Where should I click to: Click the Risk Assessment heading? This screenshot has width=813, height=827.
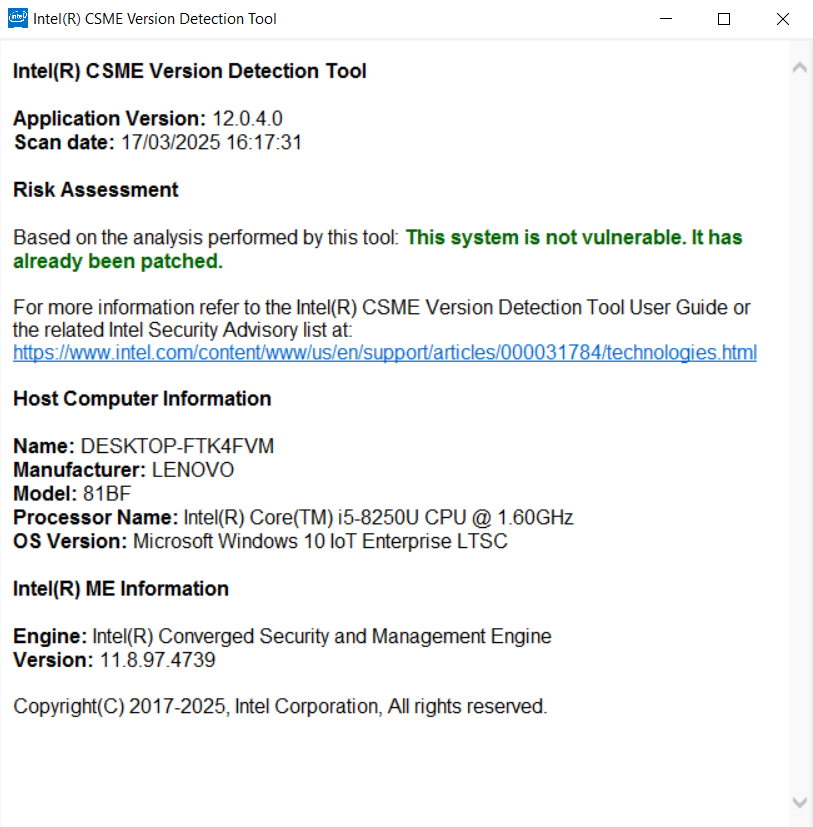(96, 190)
